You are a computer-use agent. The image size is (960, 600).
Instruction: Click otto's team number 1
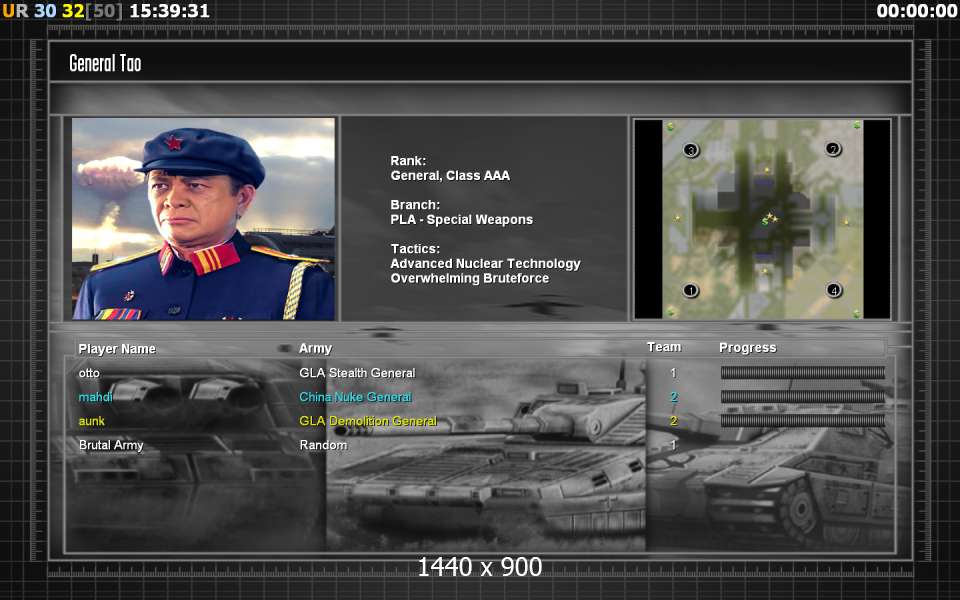673,373
